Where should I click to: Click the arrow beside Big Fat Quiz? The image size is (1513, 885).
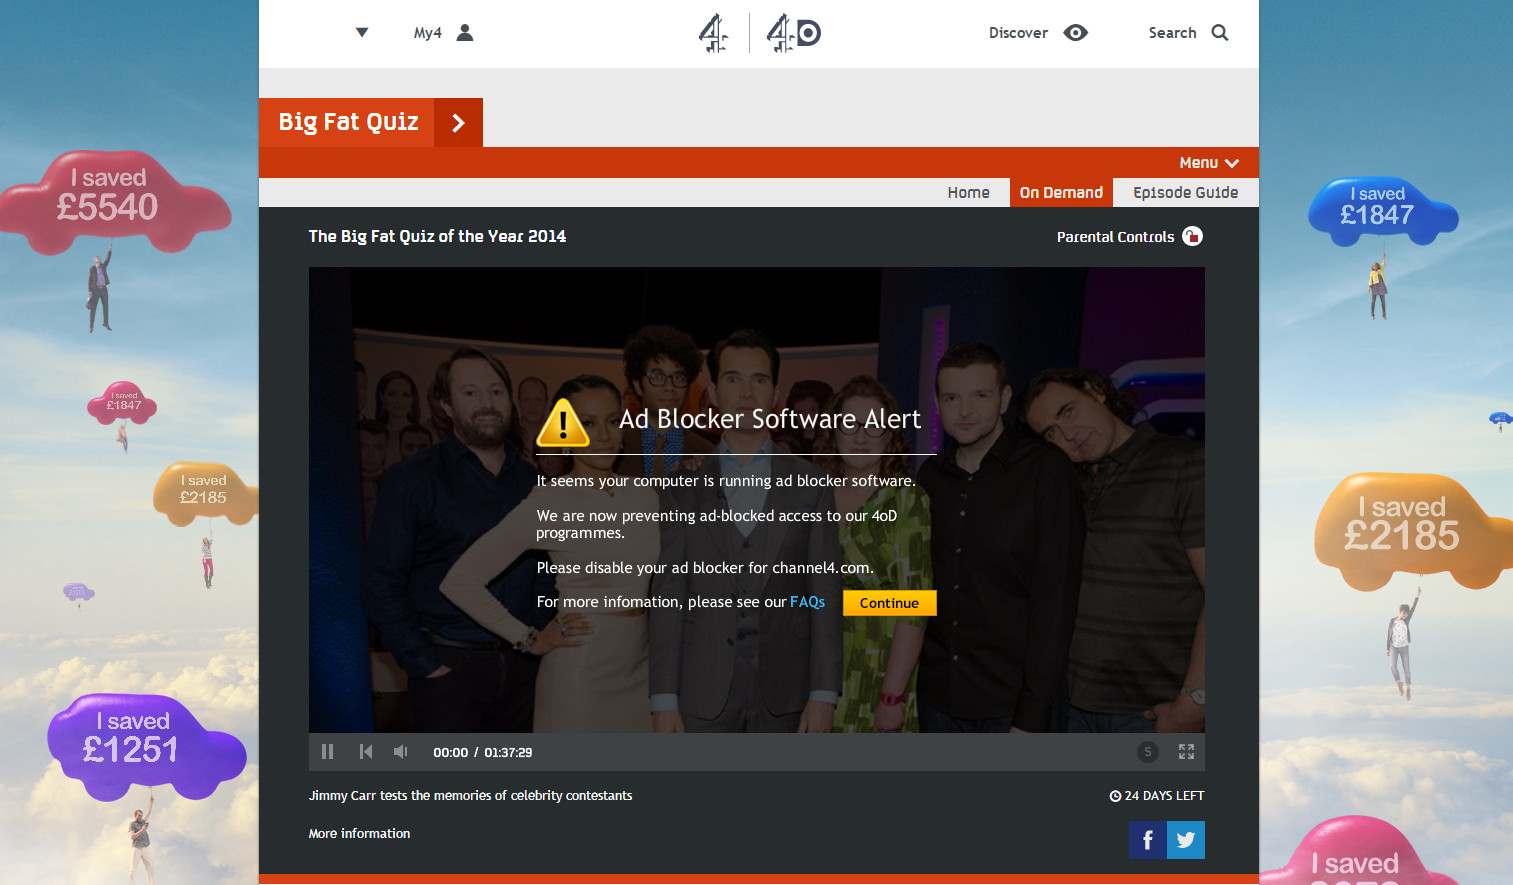458,123
